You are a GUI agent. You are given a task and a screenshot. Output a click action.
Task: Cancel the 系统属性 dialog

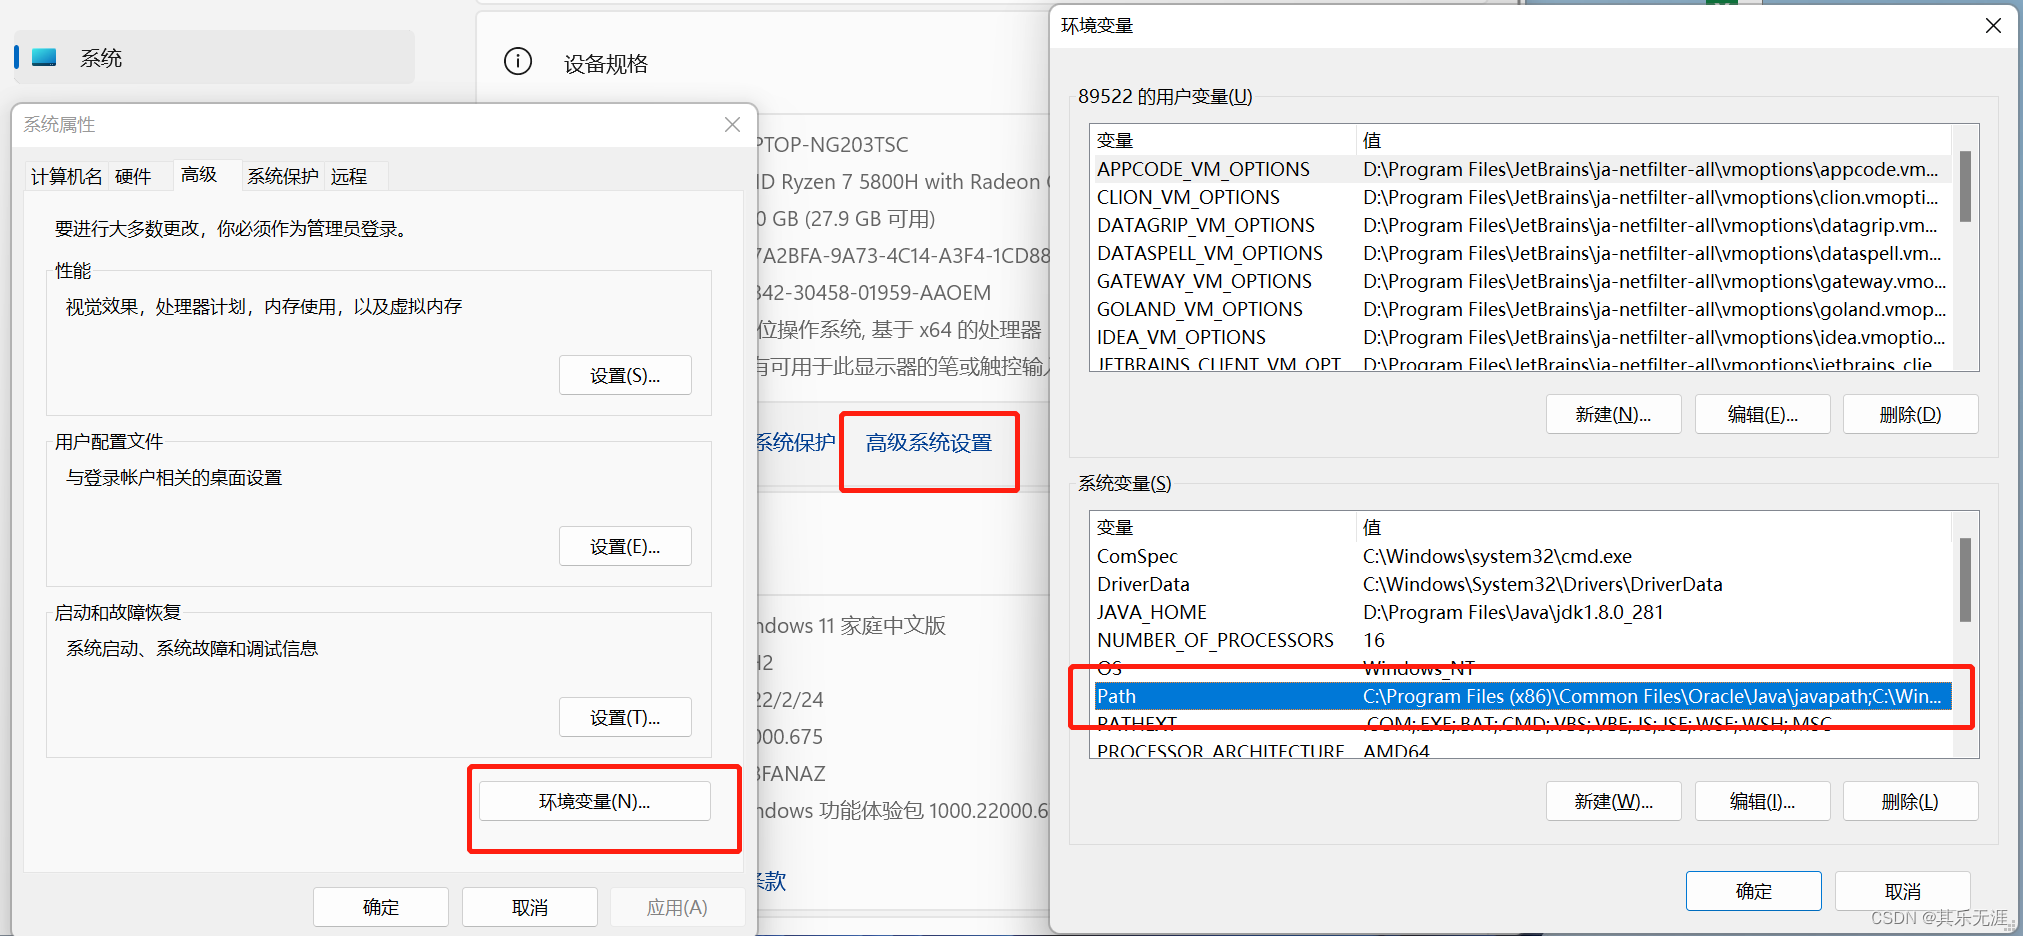pyautogui.click(x=530, y=907)
